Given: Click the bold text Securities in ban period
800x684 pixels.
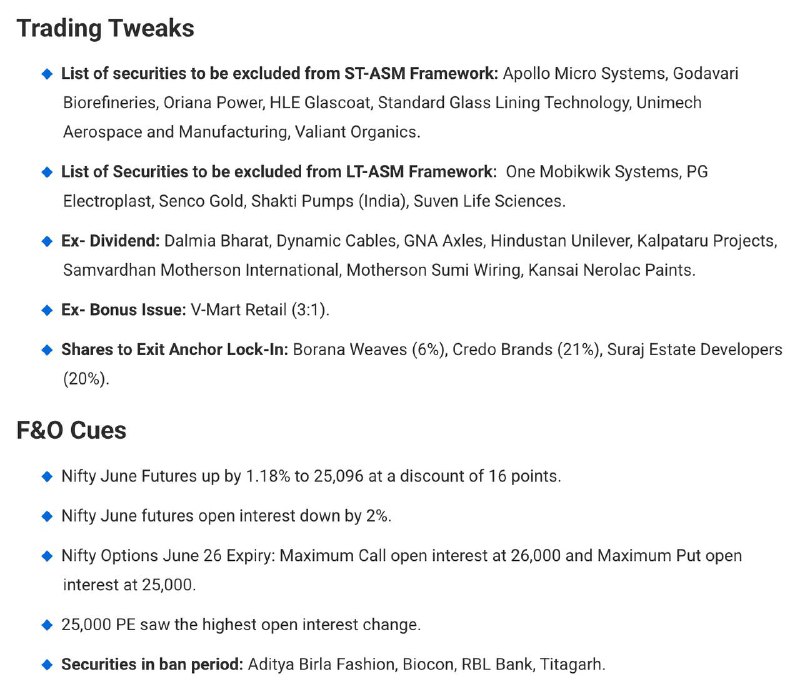Looking at the screenshot, I should click(x=153, y=664).
